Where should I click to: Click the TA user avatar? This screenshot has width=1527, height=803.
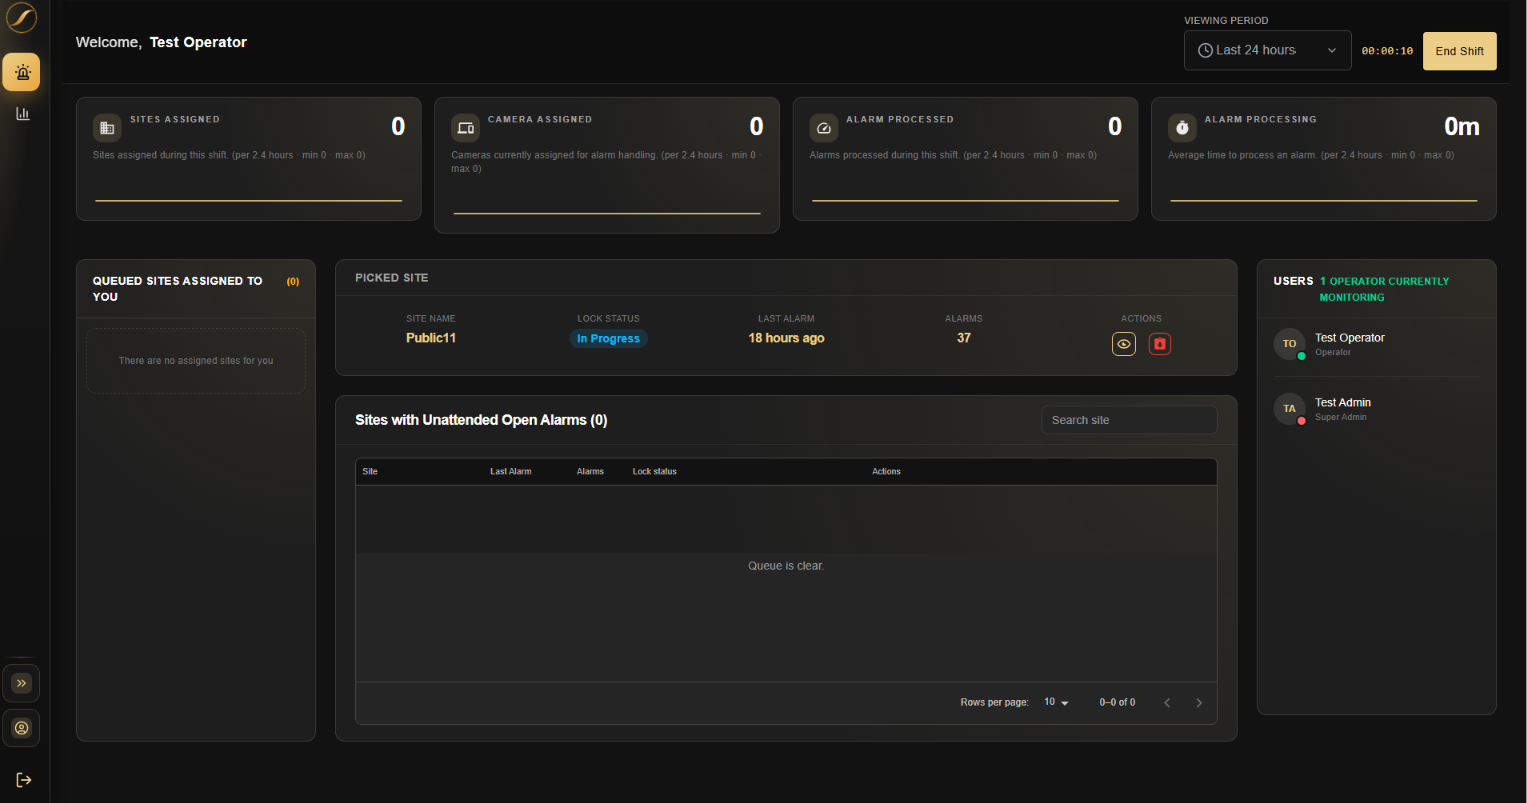1289,409
